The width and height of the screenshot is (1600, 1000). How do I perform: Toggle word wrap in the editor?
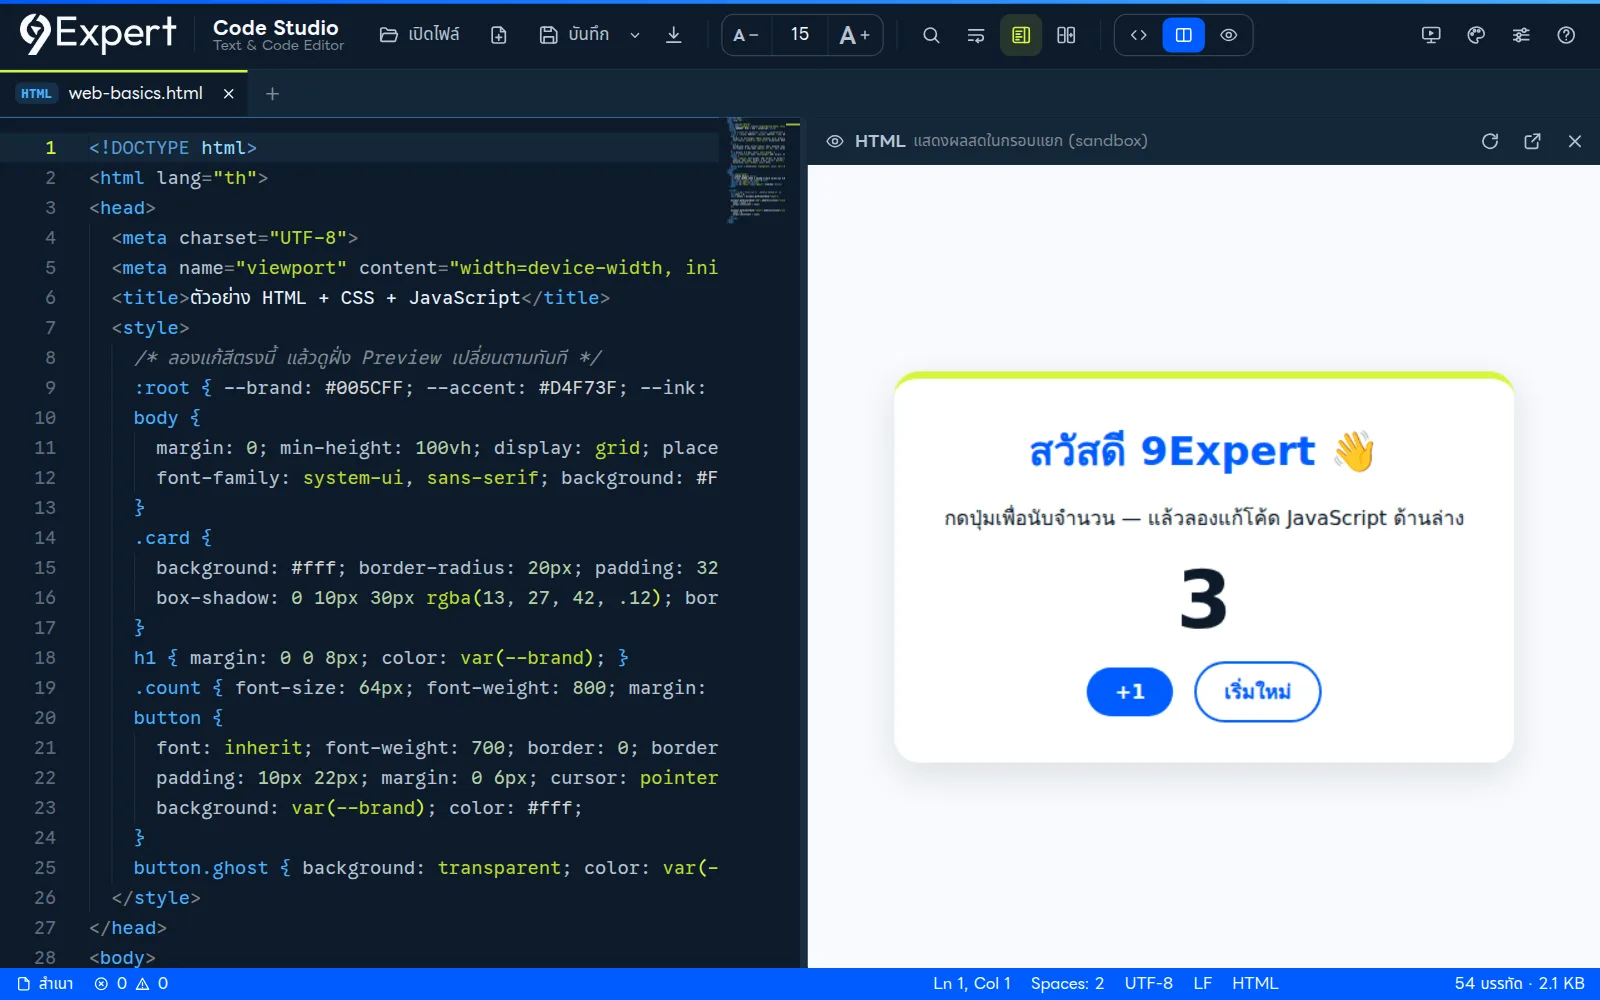point(976,35)
